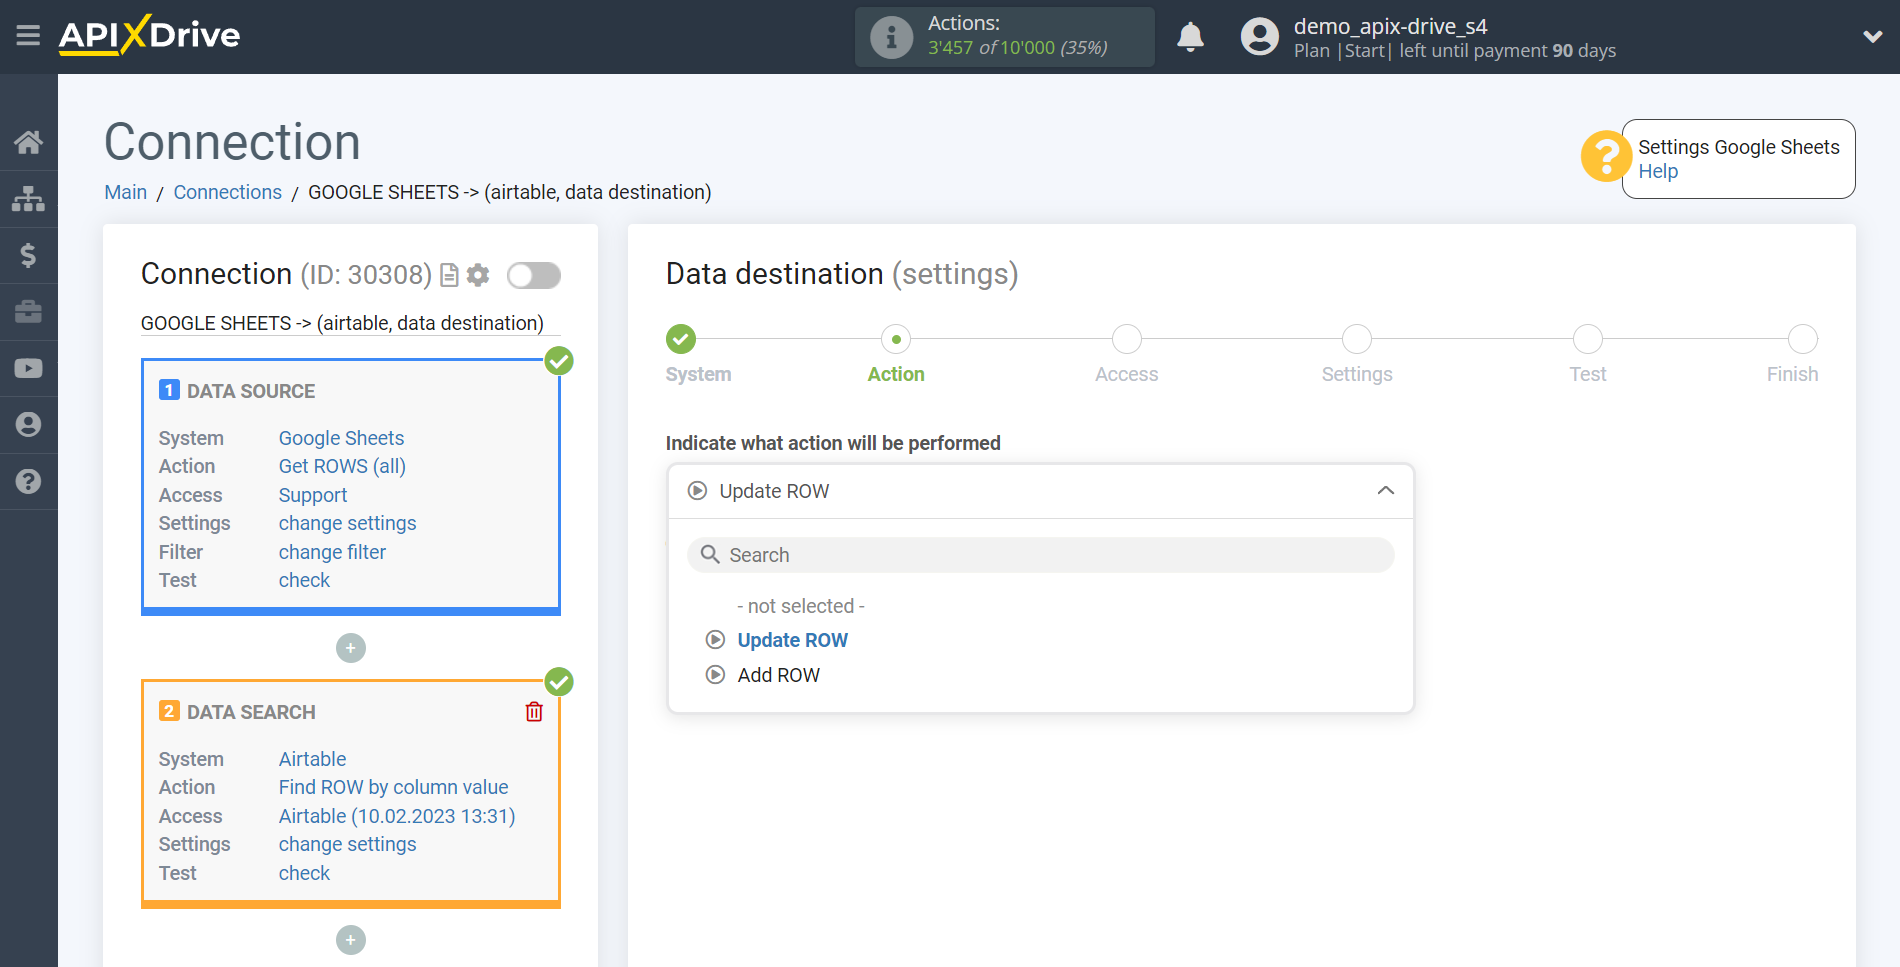The image size is (1900, 967).
Task: Click Data Source check test link
Action: [x=304, y=580]
